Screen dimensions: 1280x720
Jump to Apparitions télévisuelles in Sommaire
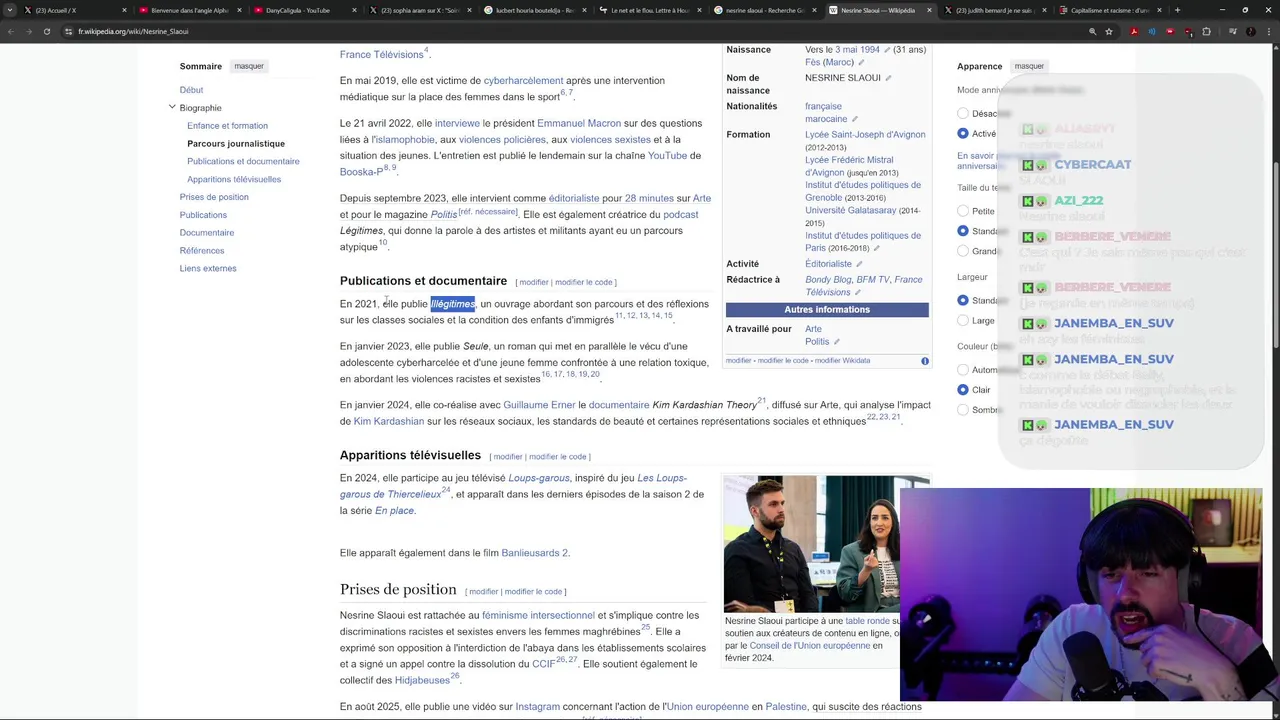tap(234, 179)
